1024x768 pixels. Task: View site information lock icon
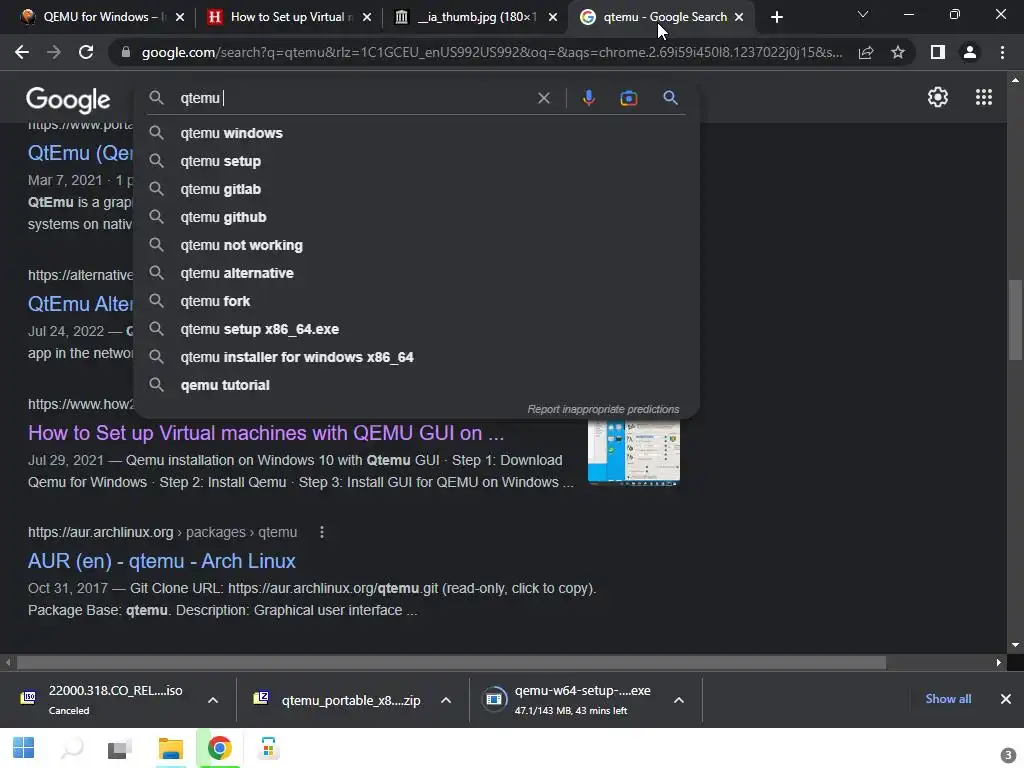126,52
